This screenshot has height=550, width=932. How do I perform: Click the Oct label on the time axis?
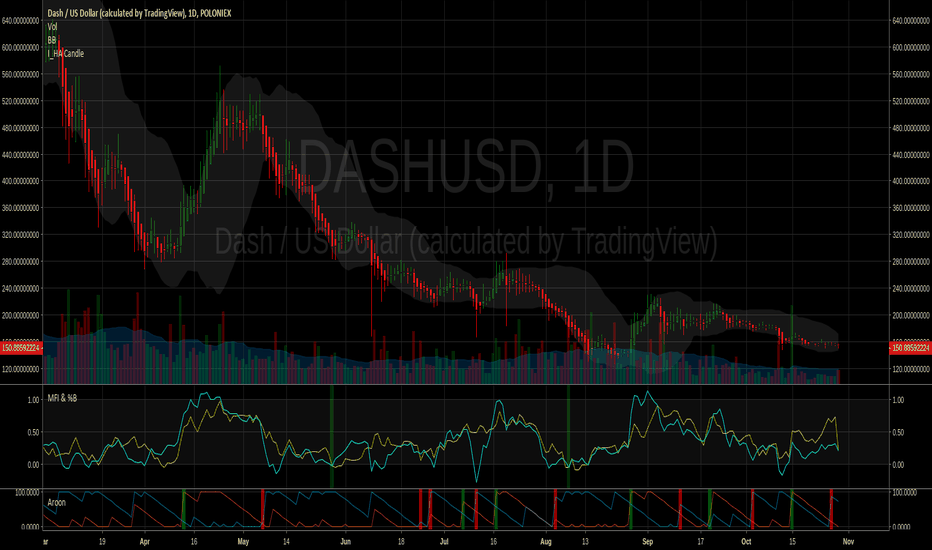[746, 542]
